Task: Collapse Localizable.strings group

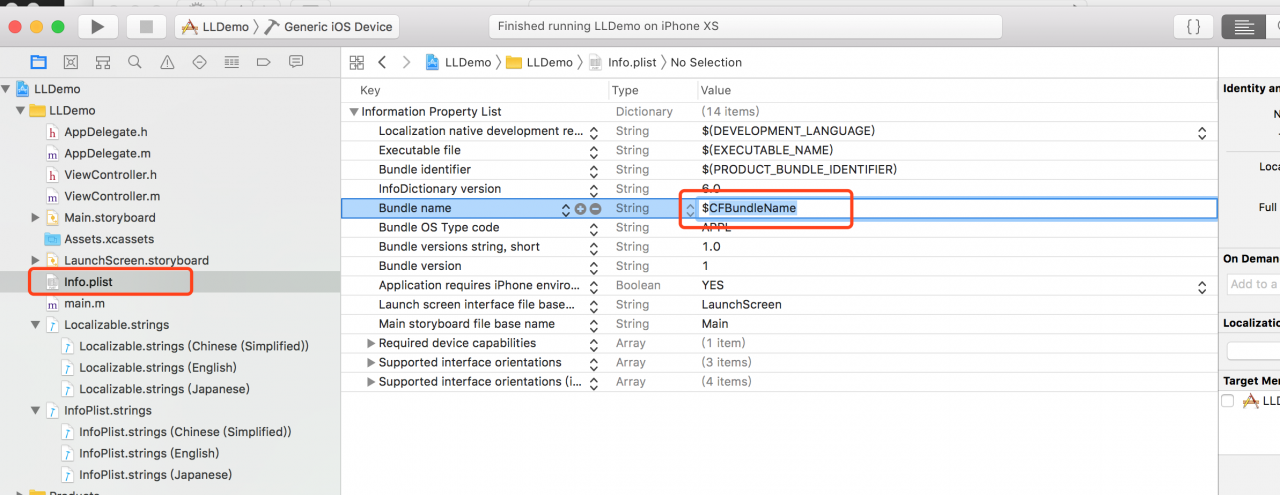Action: click(36, 324)
